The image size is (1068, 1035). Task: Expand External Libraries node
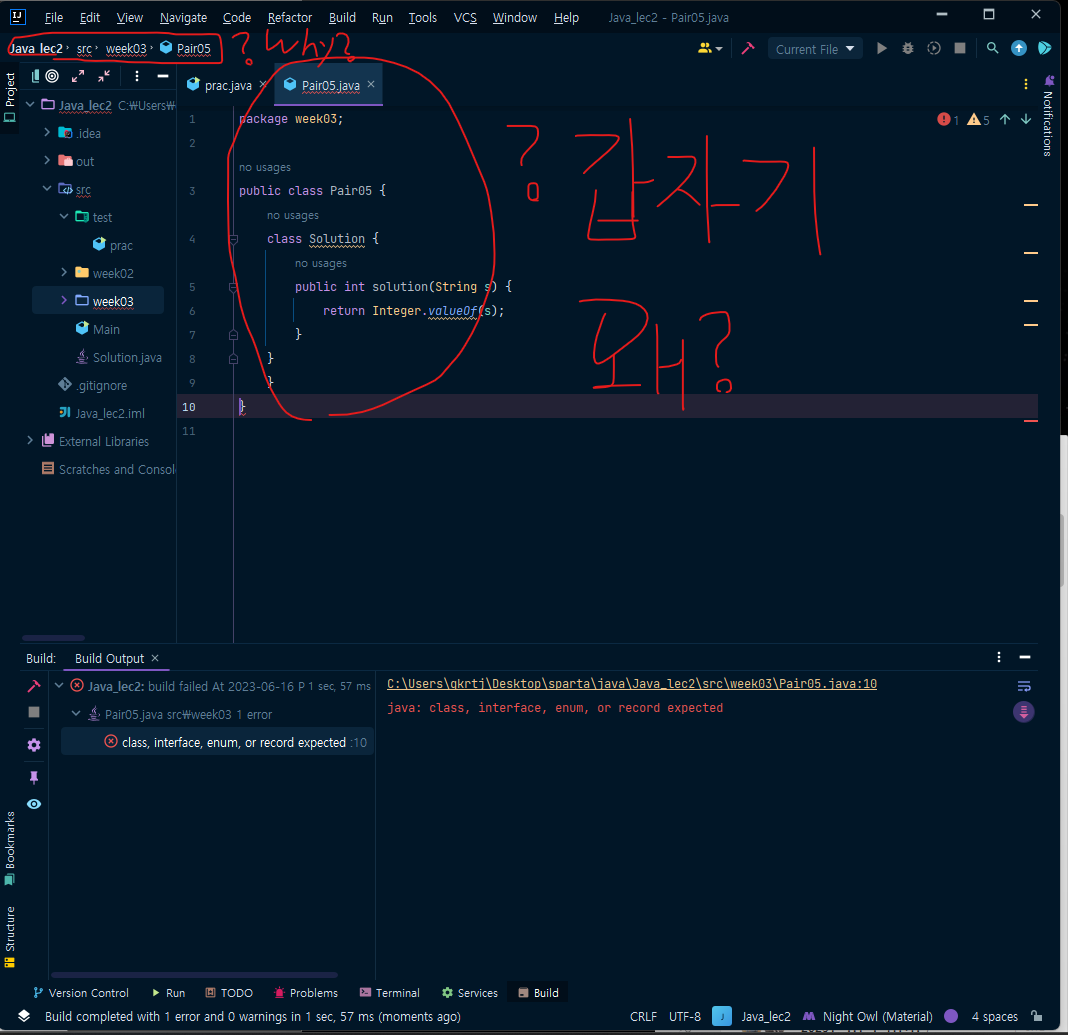pyautogui.click(x=30, y=441)
